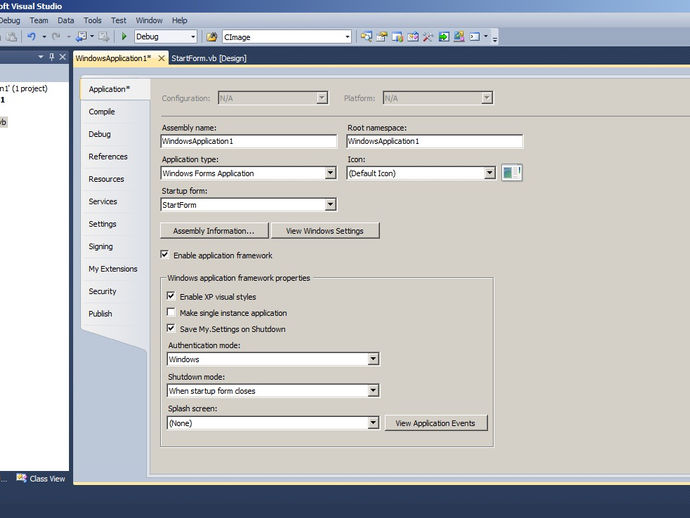Expand the Startup form dropdown

click(x=330, y=205)
